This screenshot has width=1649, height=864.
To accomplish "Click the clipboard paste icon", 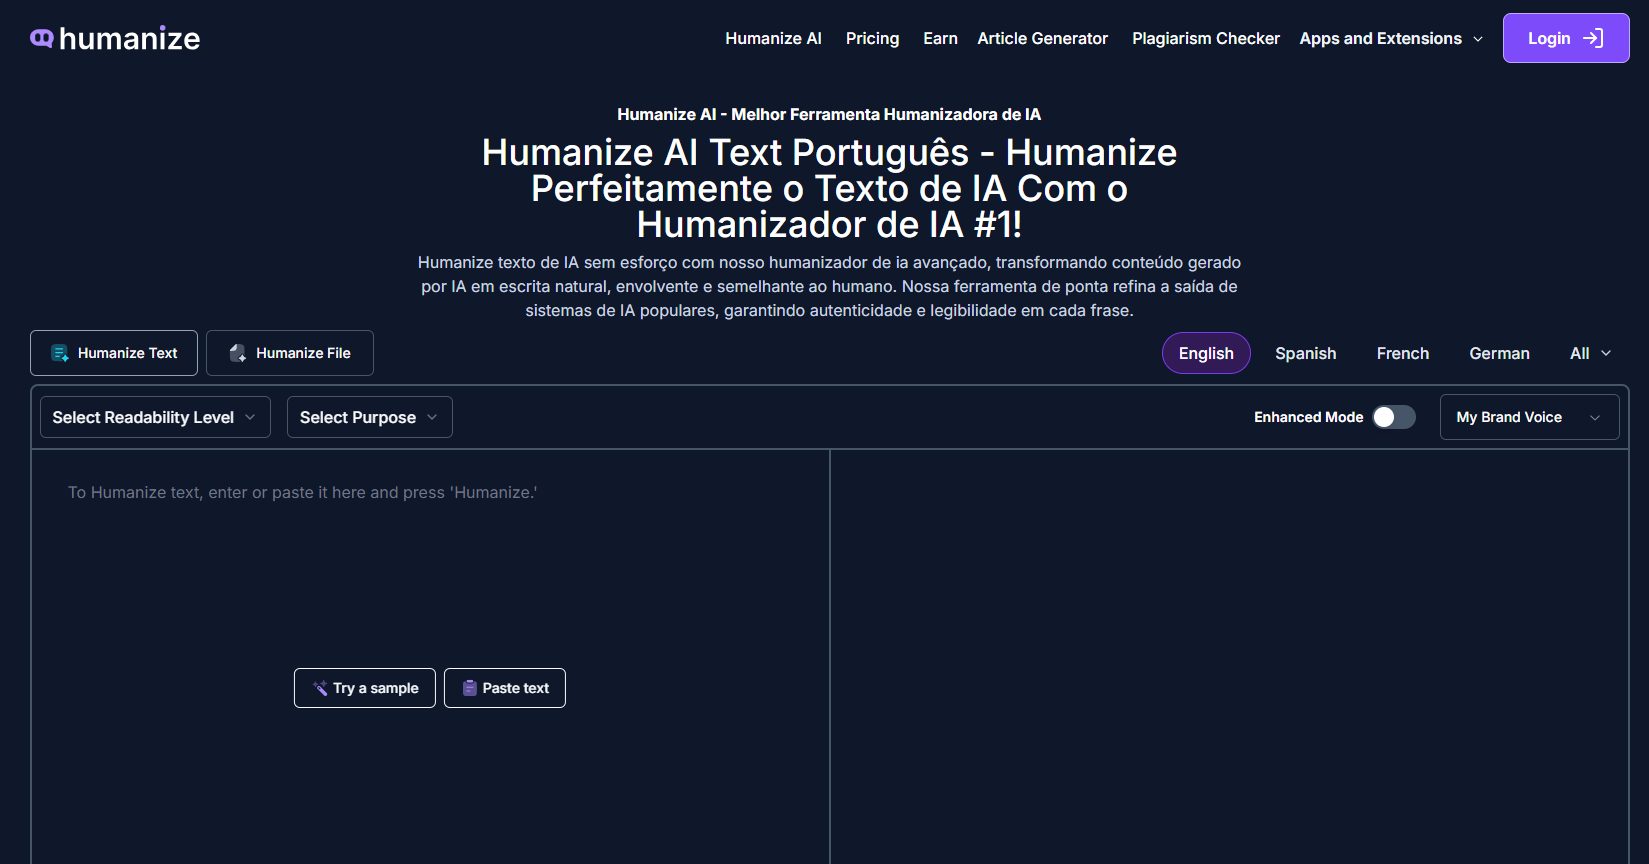I will [x=469, y=688].
